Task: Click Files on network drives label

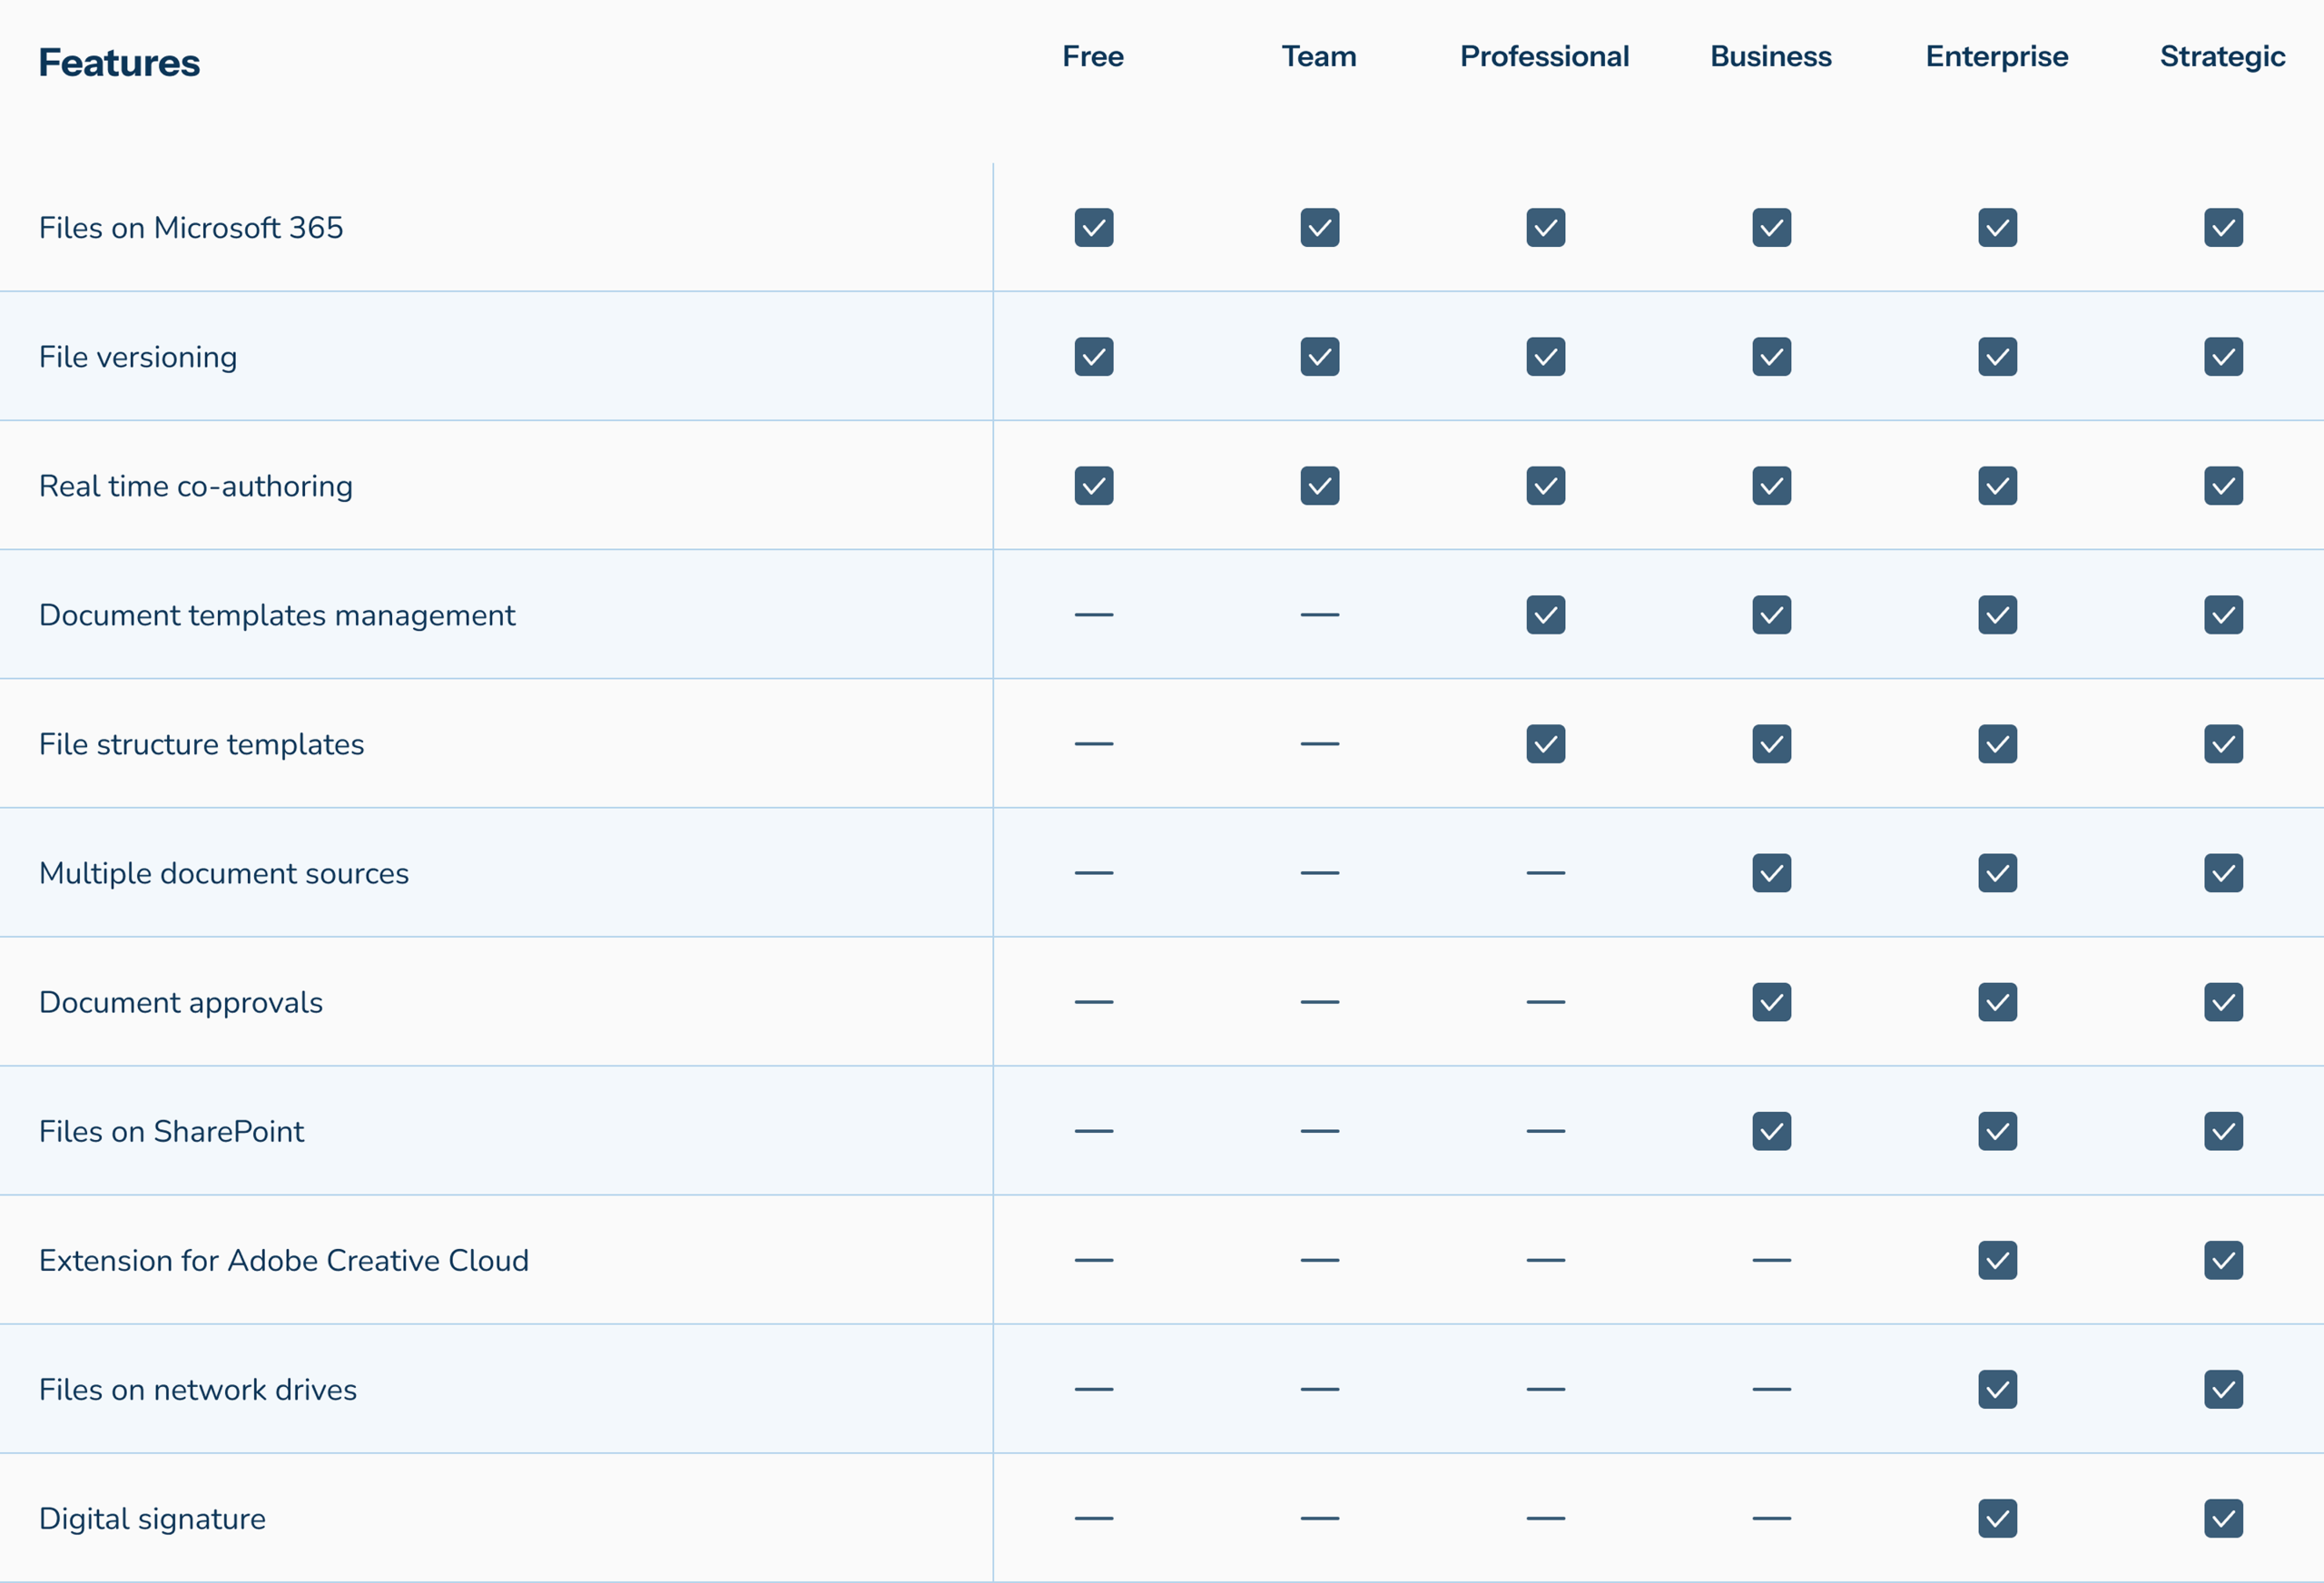Action: (x=198, y=1389)
